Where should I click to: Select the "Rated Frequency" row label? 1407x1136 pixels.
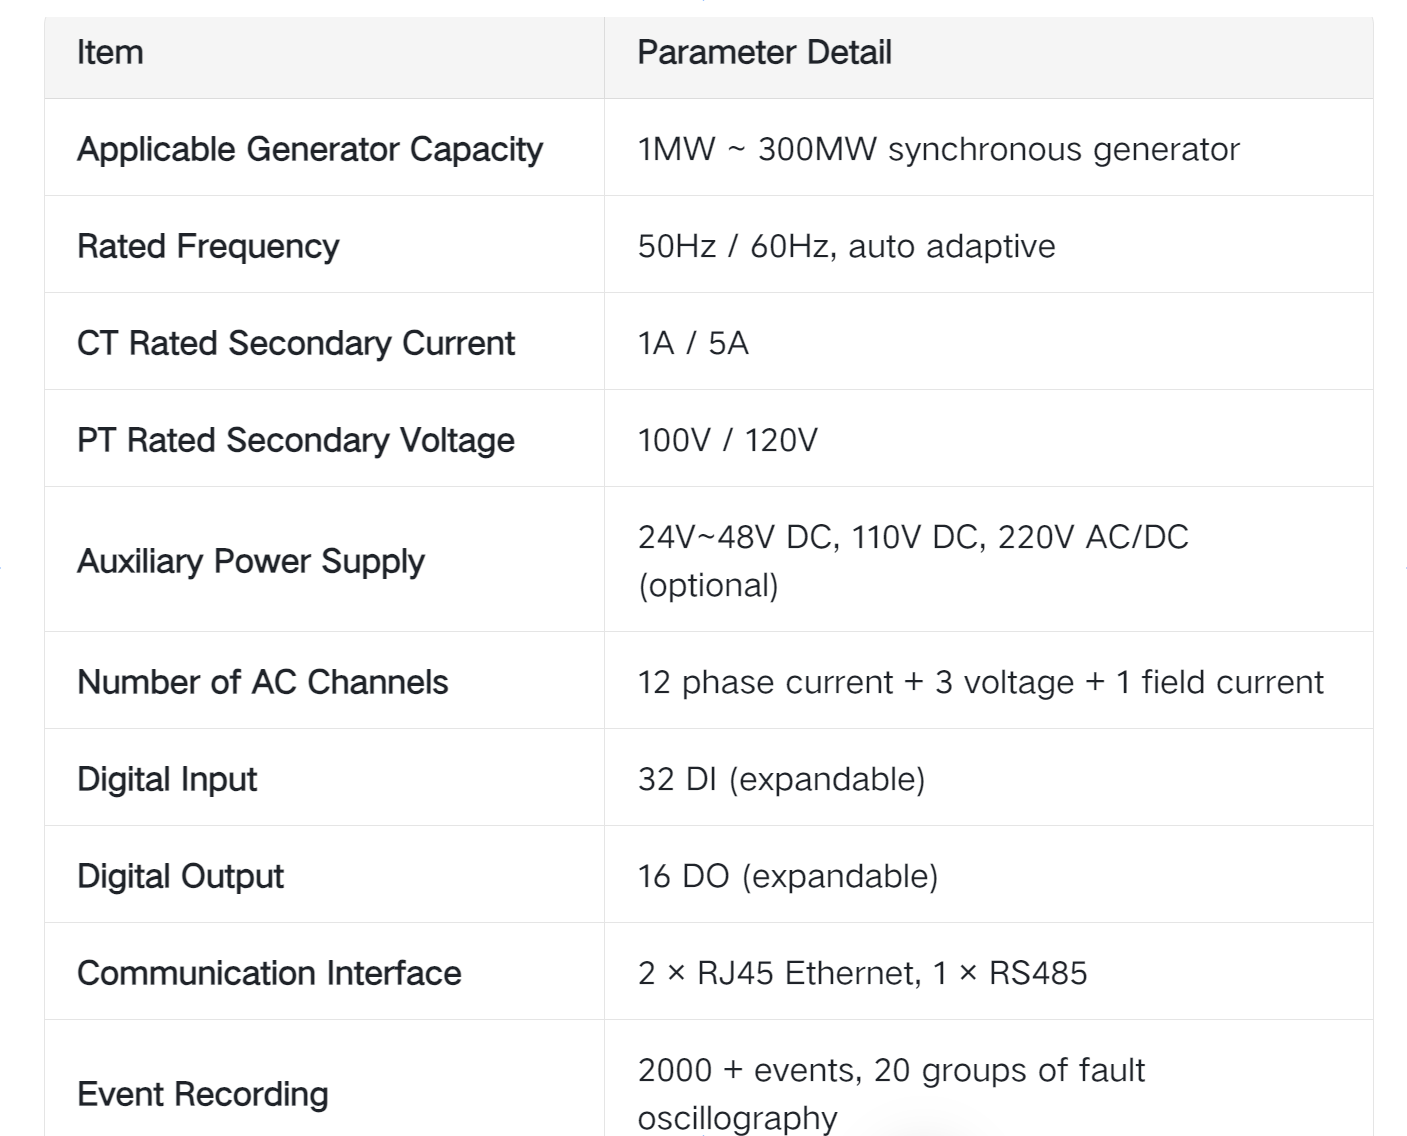click(x=208, y=247)
